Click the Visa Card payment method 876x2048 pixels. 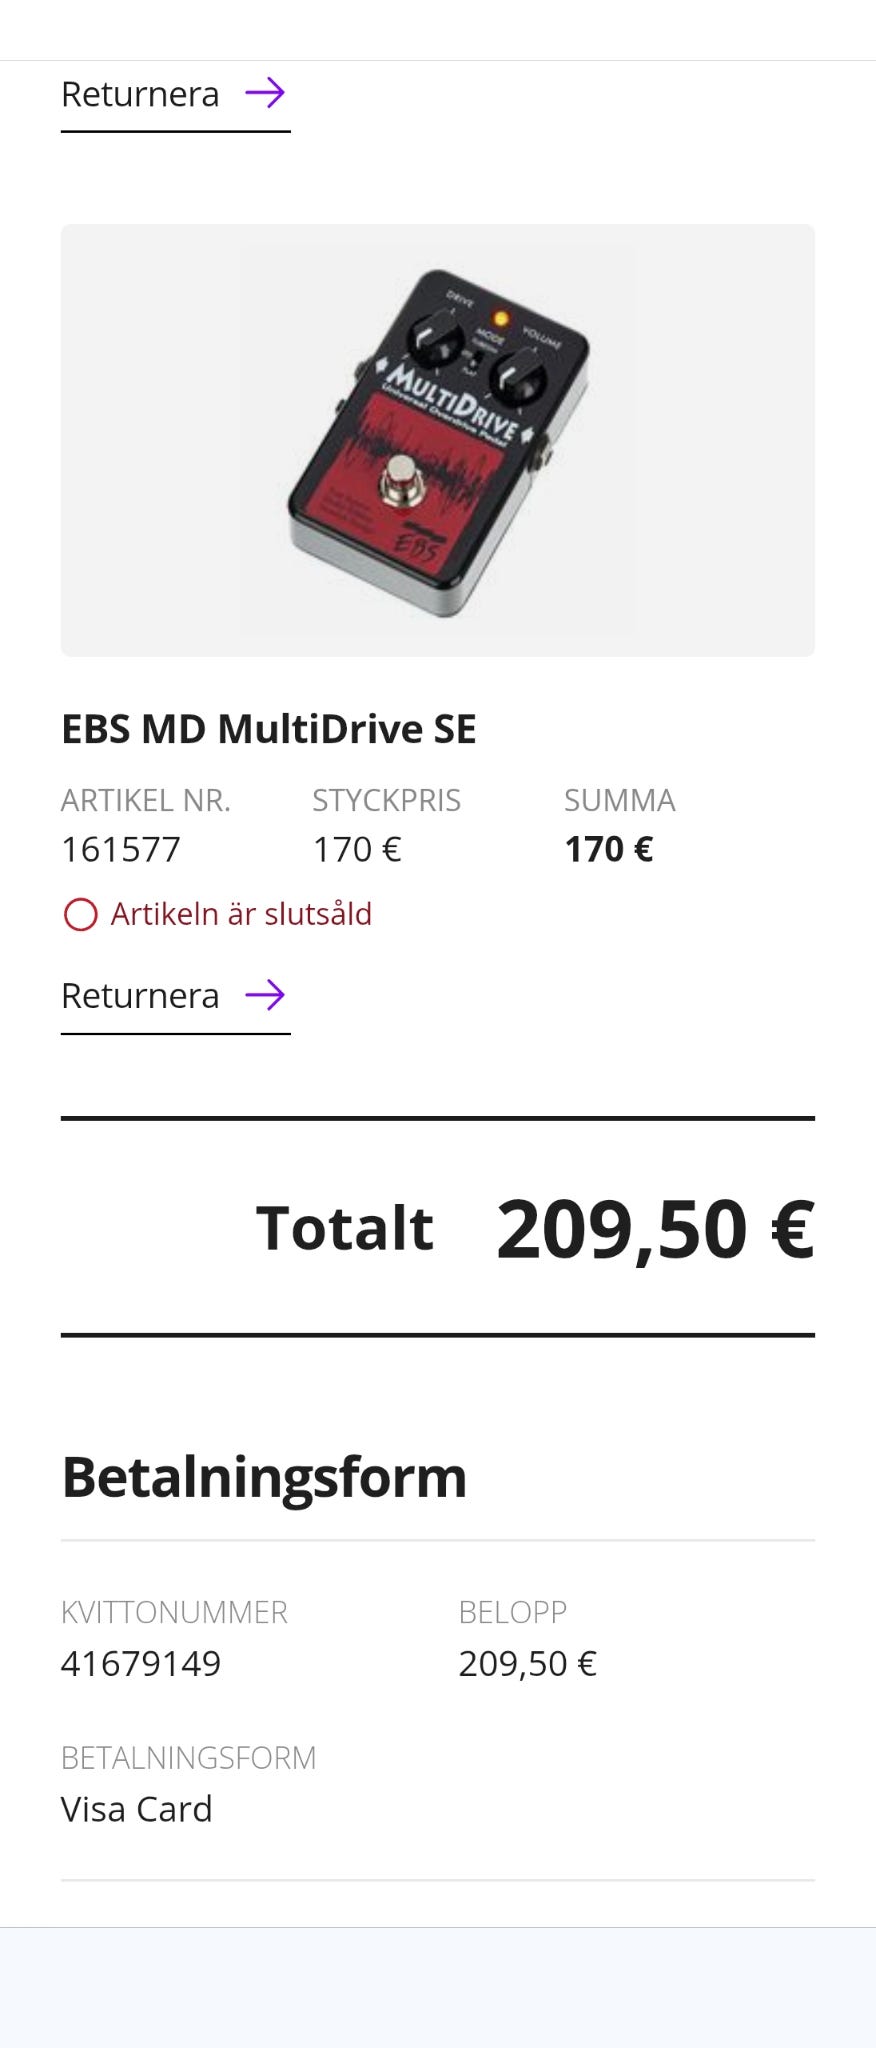pos(137,1809)
